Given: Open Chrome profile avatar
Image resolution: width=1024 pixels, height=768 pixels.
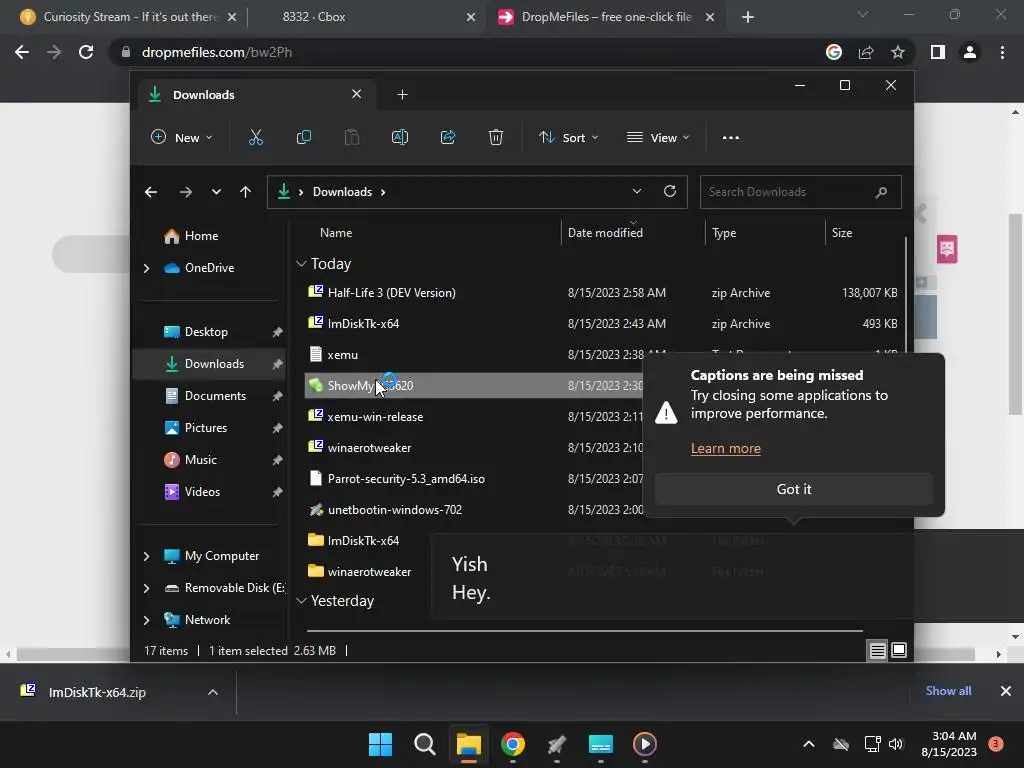Looking at the screenshot, I should pos(970,52).
